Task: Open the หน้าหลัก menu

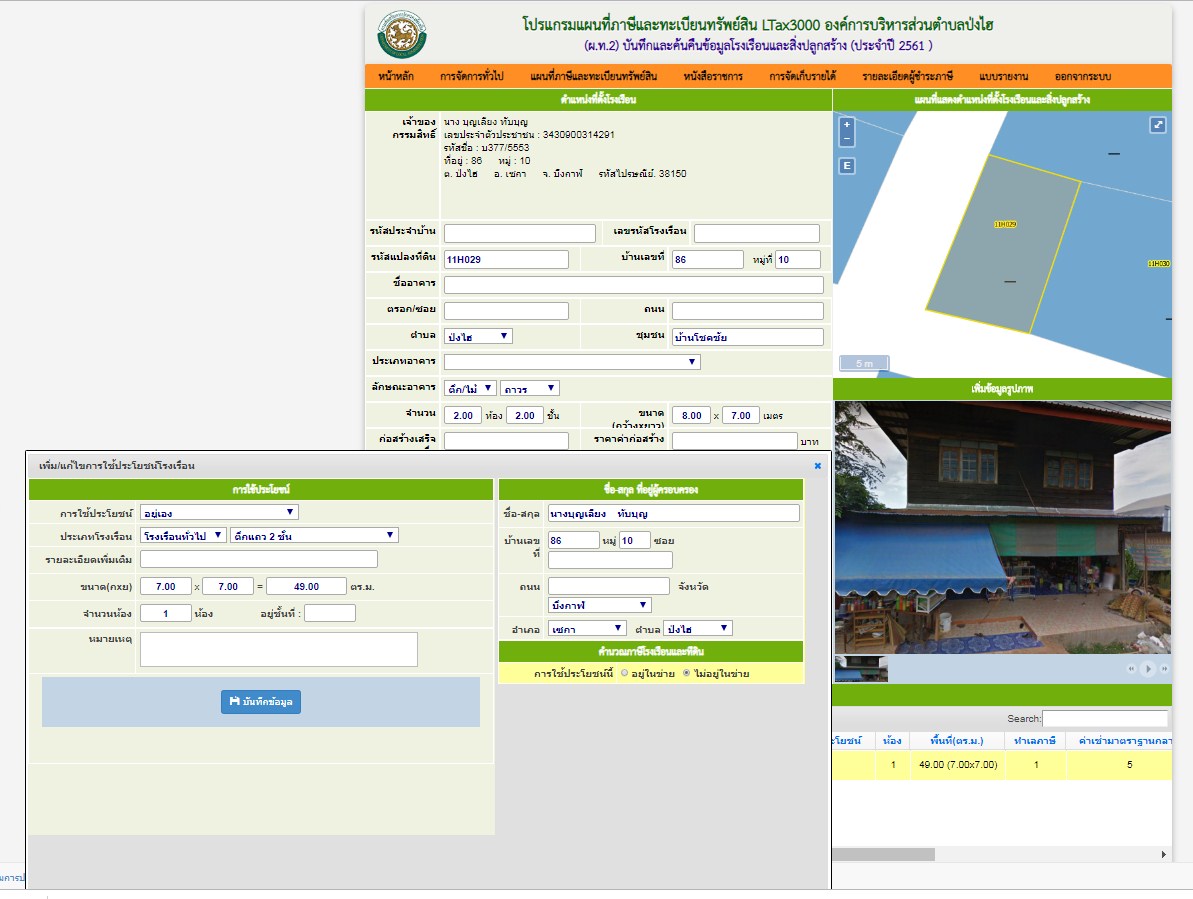Action: (396, 76)
